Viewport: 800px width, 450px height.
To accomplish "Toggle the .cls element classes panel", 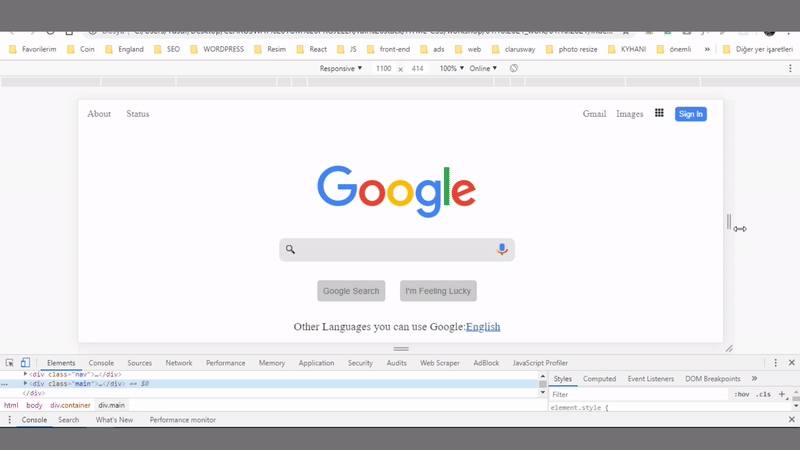I will click(763, 394).
